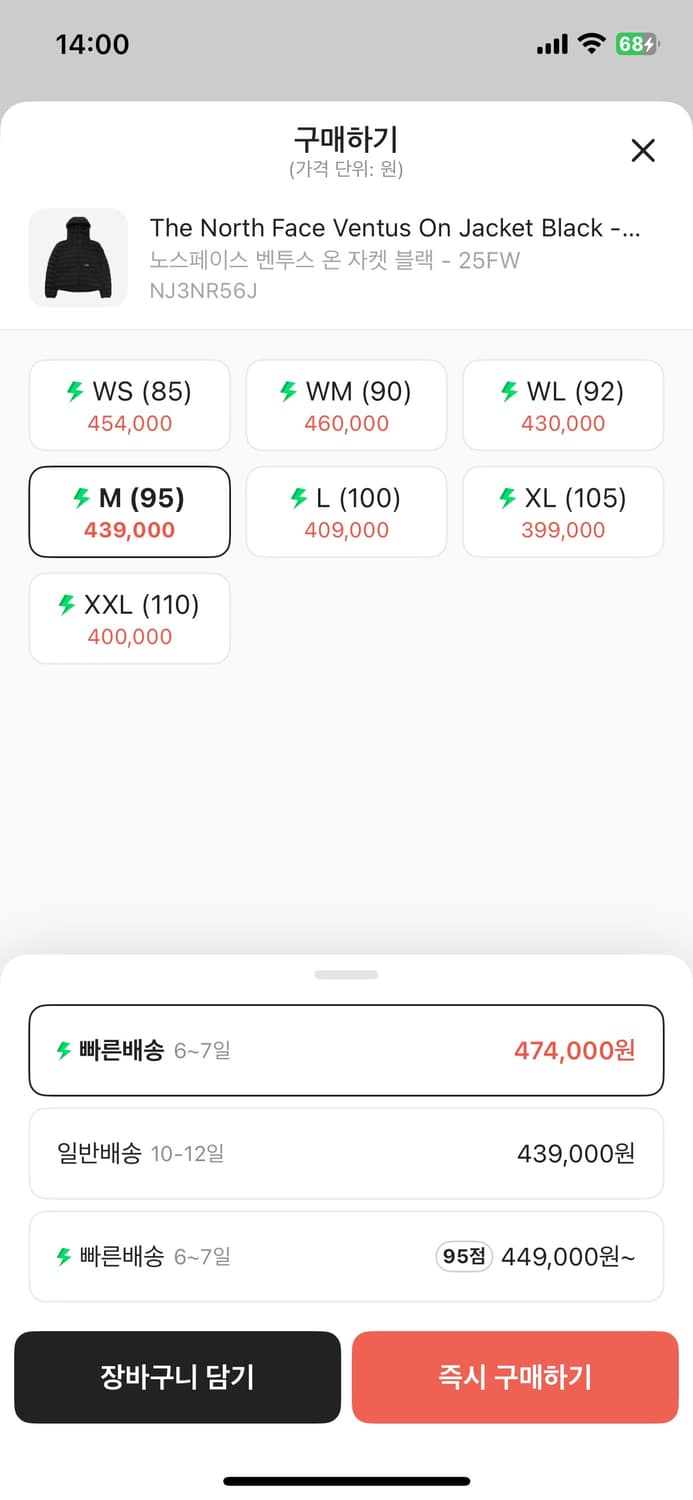Select size XL (105) option

563,512
